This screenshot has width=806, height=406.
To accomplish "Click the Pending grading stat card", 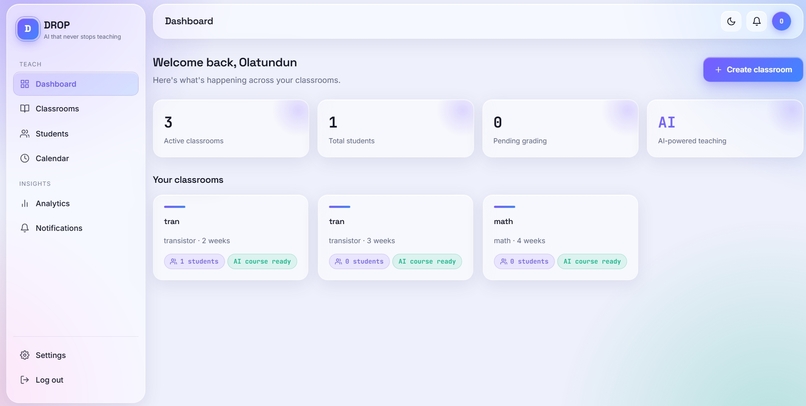I will click(560, 128).
